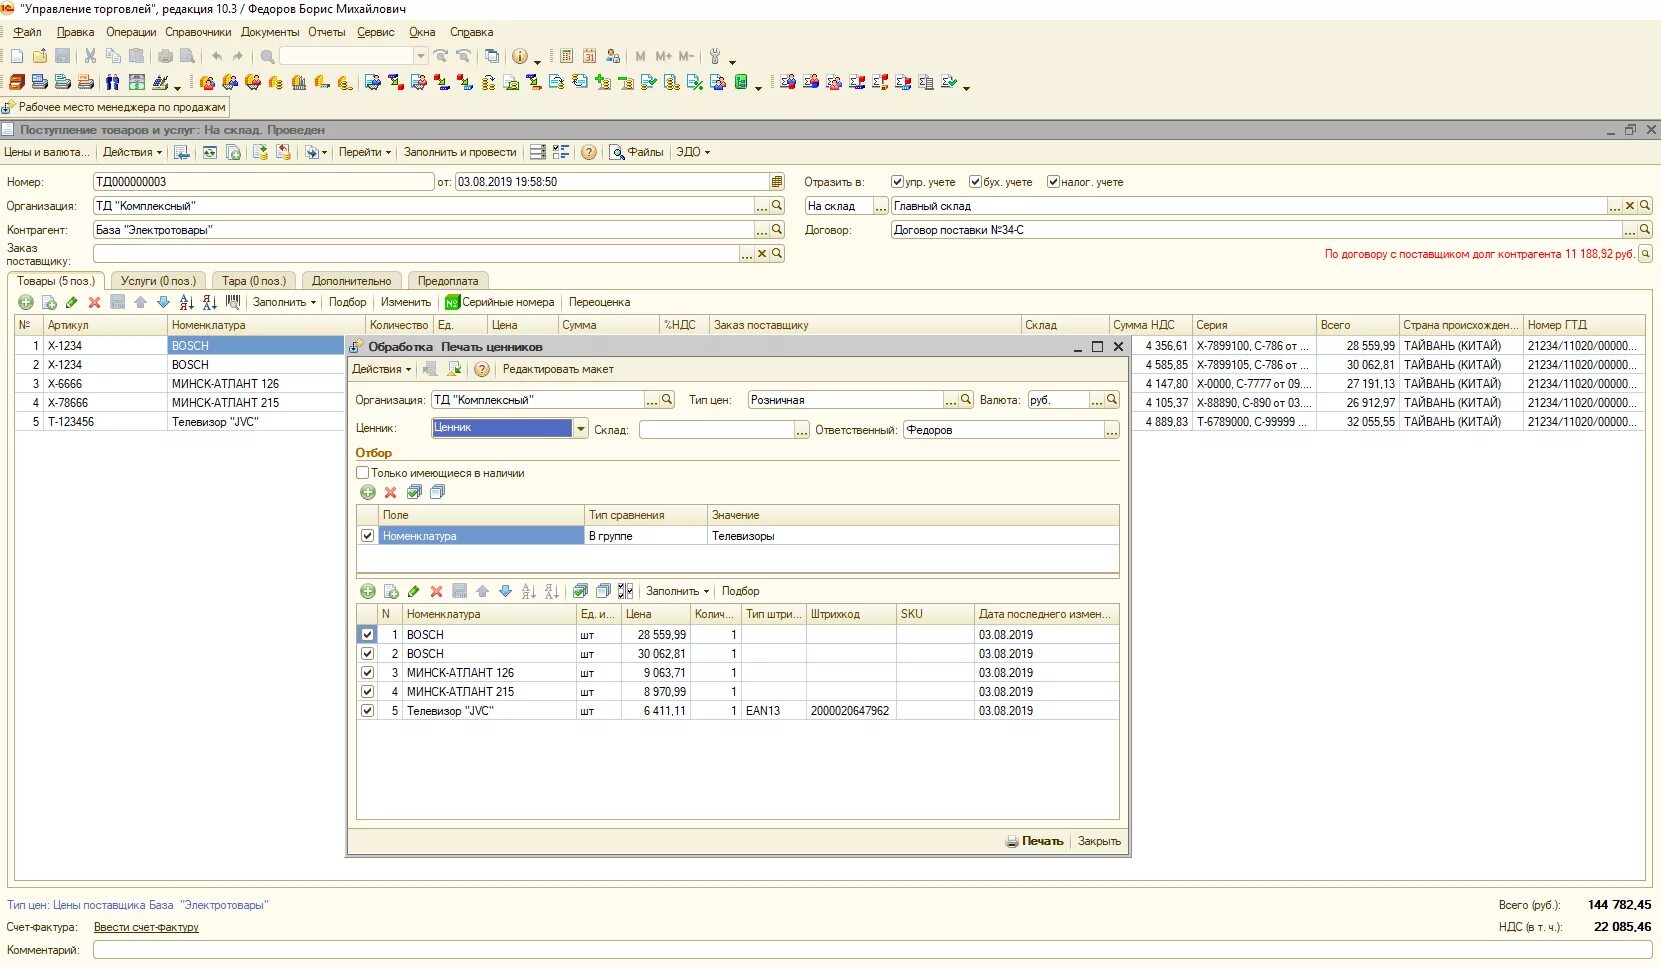
Task: Click the calendar icon beside document date
Action: [777, 182]
